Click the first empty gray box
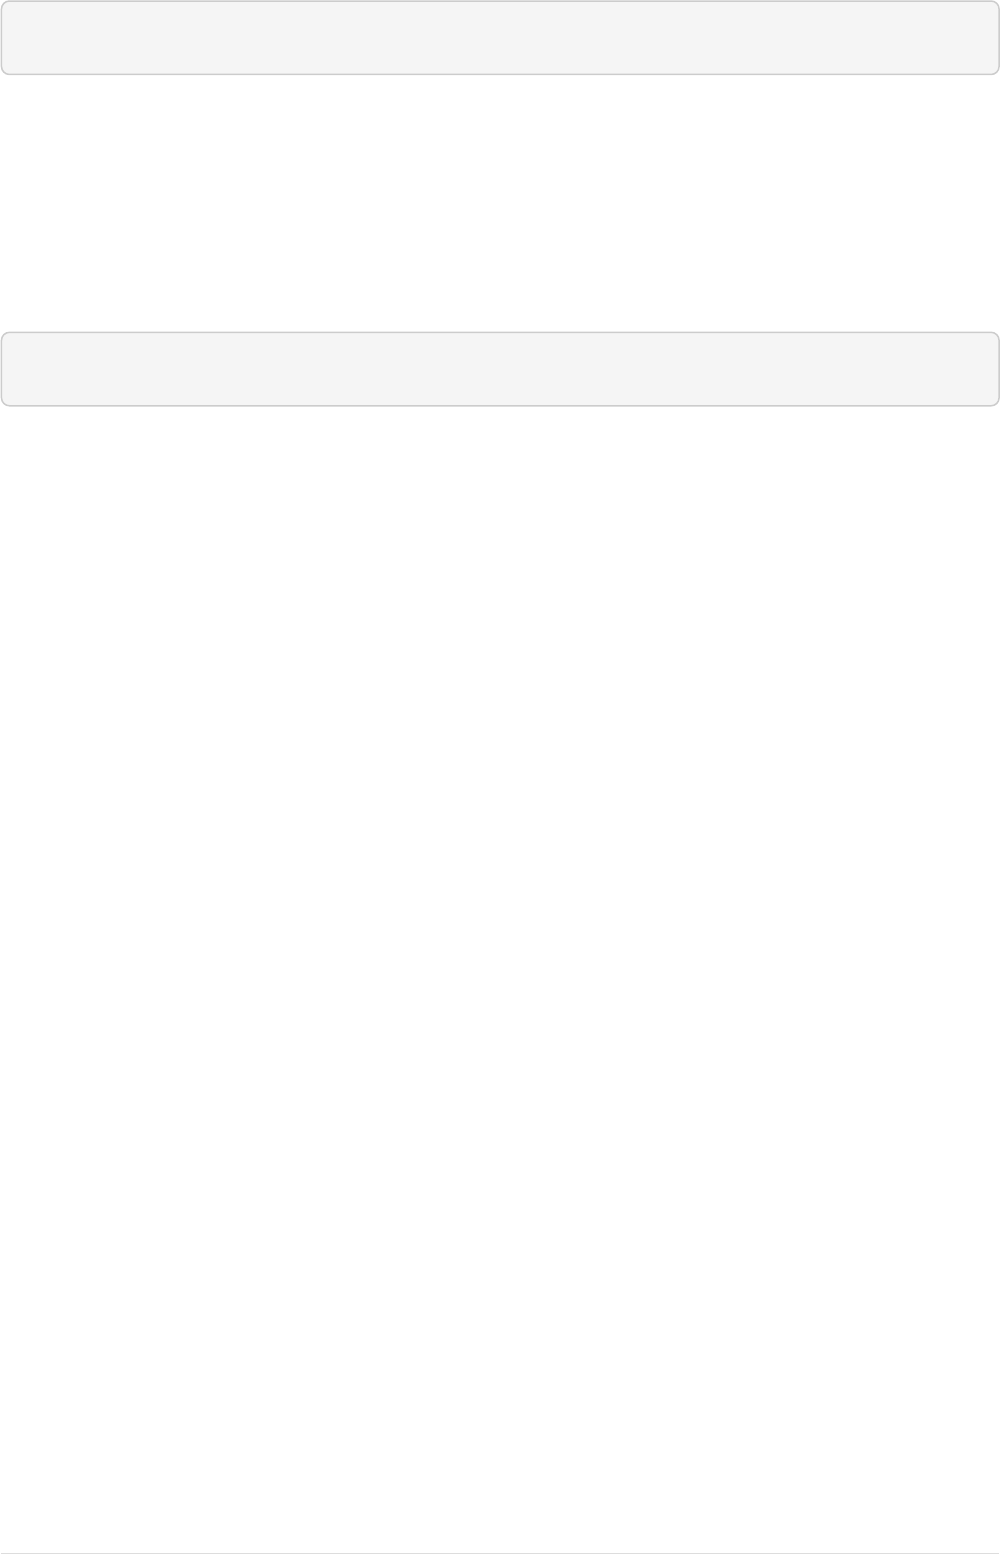This screenshot has height=1554, width=1000. [500, 38]
